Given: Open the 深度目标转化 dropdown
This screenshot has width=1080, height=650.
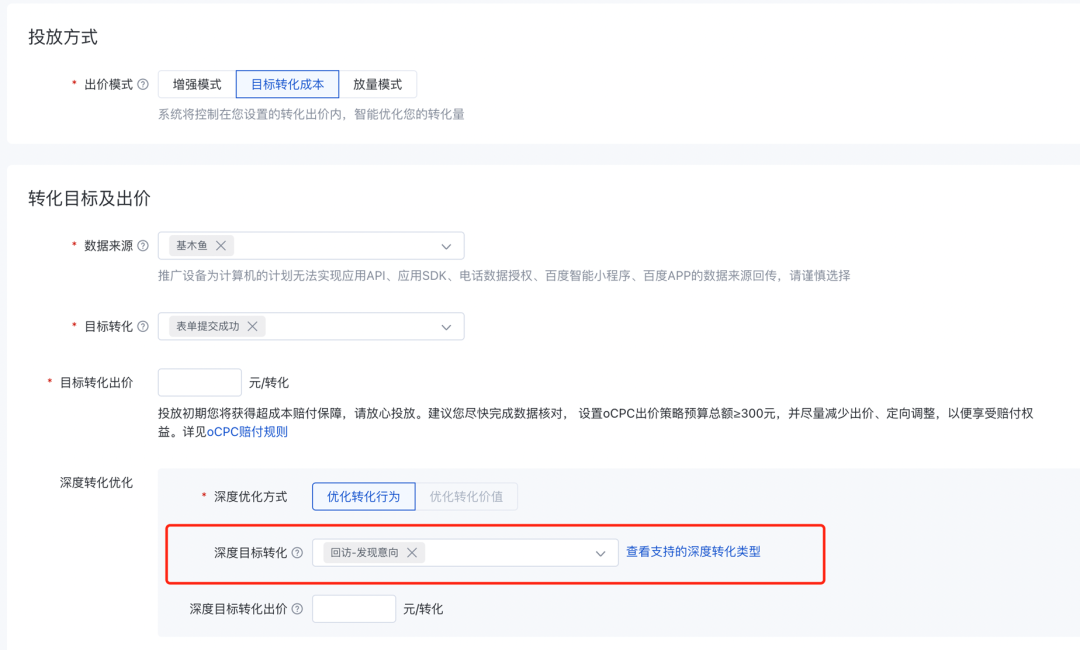Looking at the screenshot, I should tap(599, 551).
